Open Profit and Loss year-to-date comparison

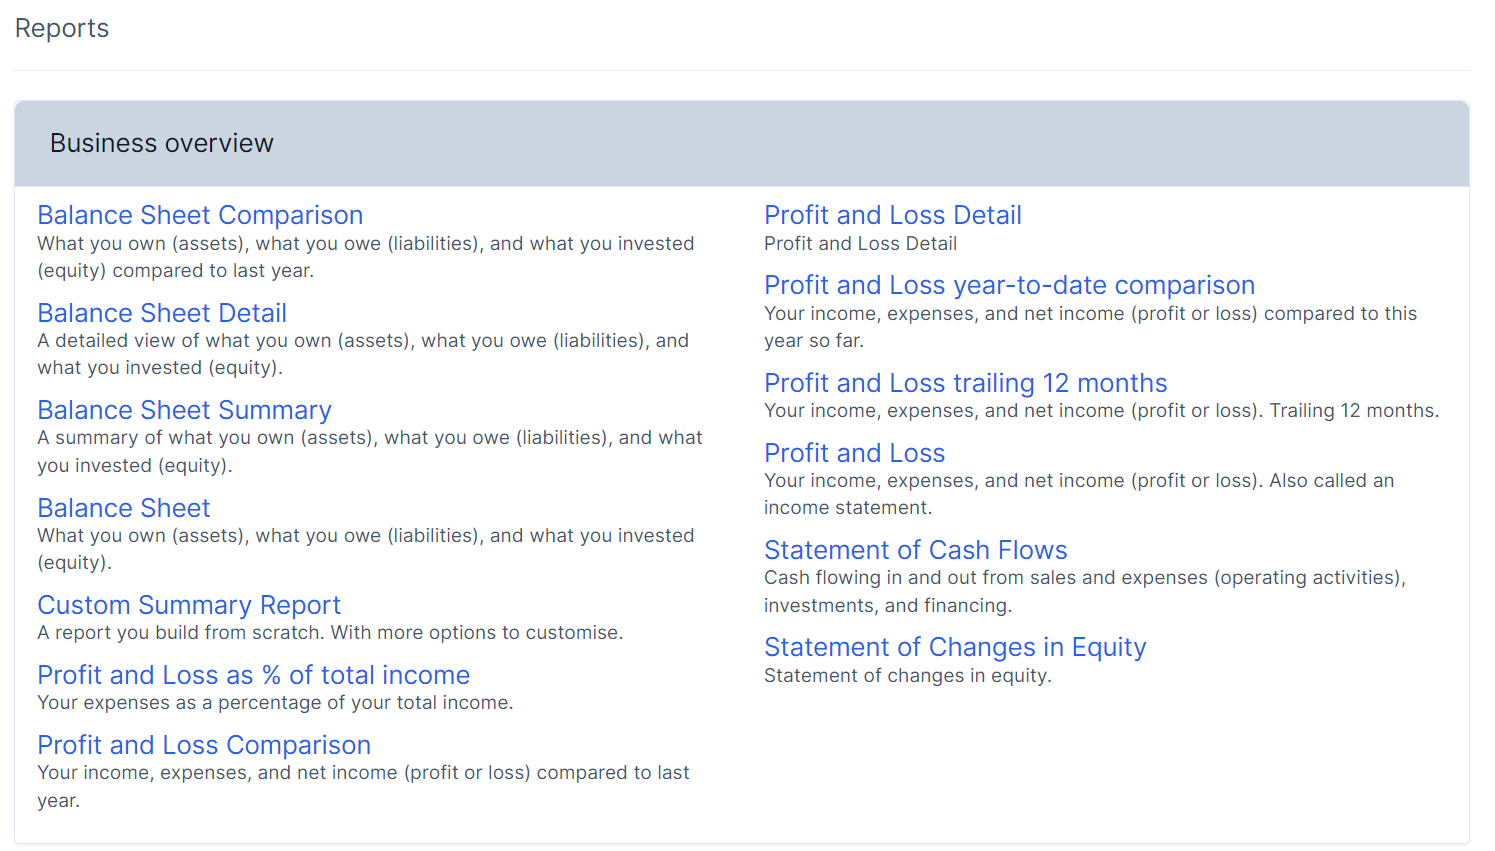(x=1009, y=285)
